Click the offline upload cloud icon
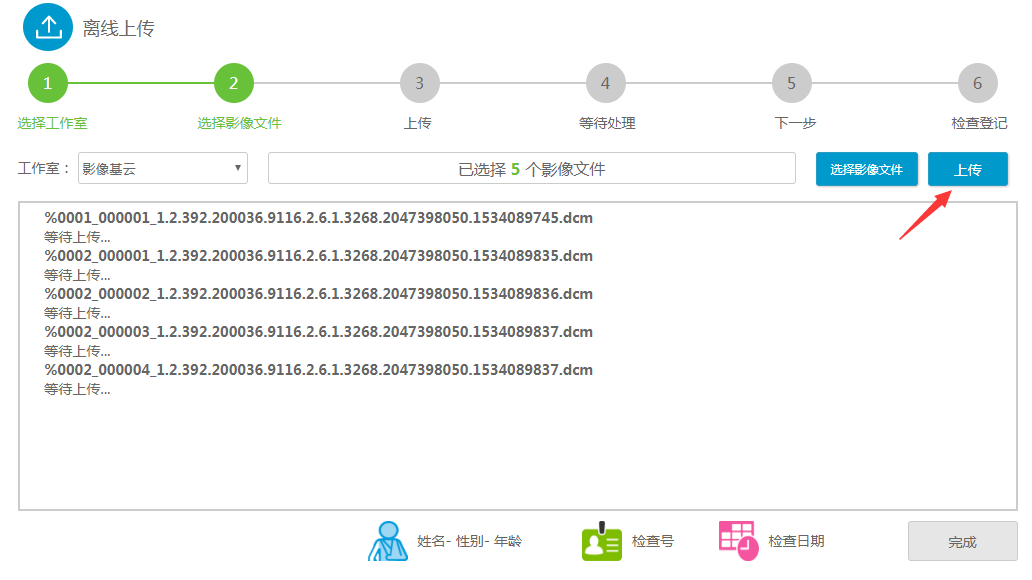Screen dimensions: 1032x580 tap(48, 27)
